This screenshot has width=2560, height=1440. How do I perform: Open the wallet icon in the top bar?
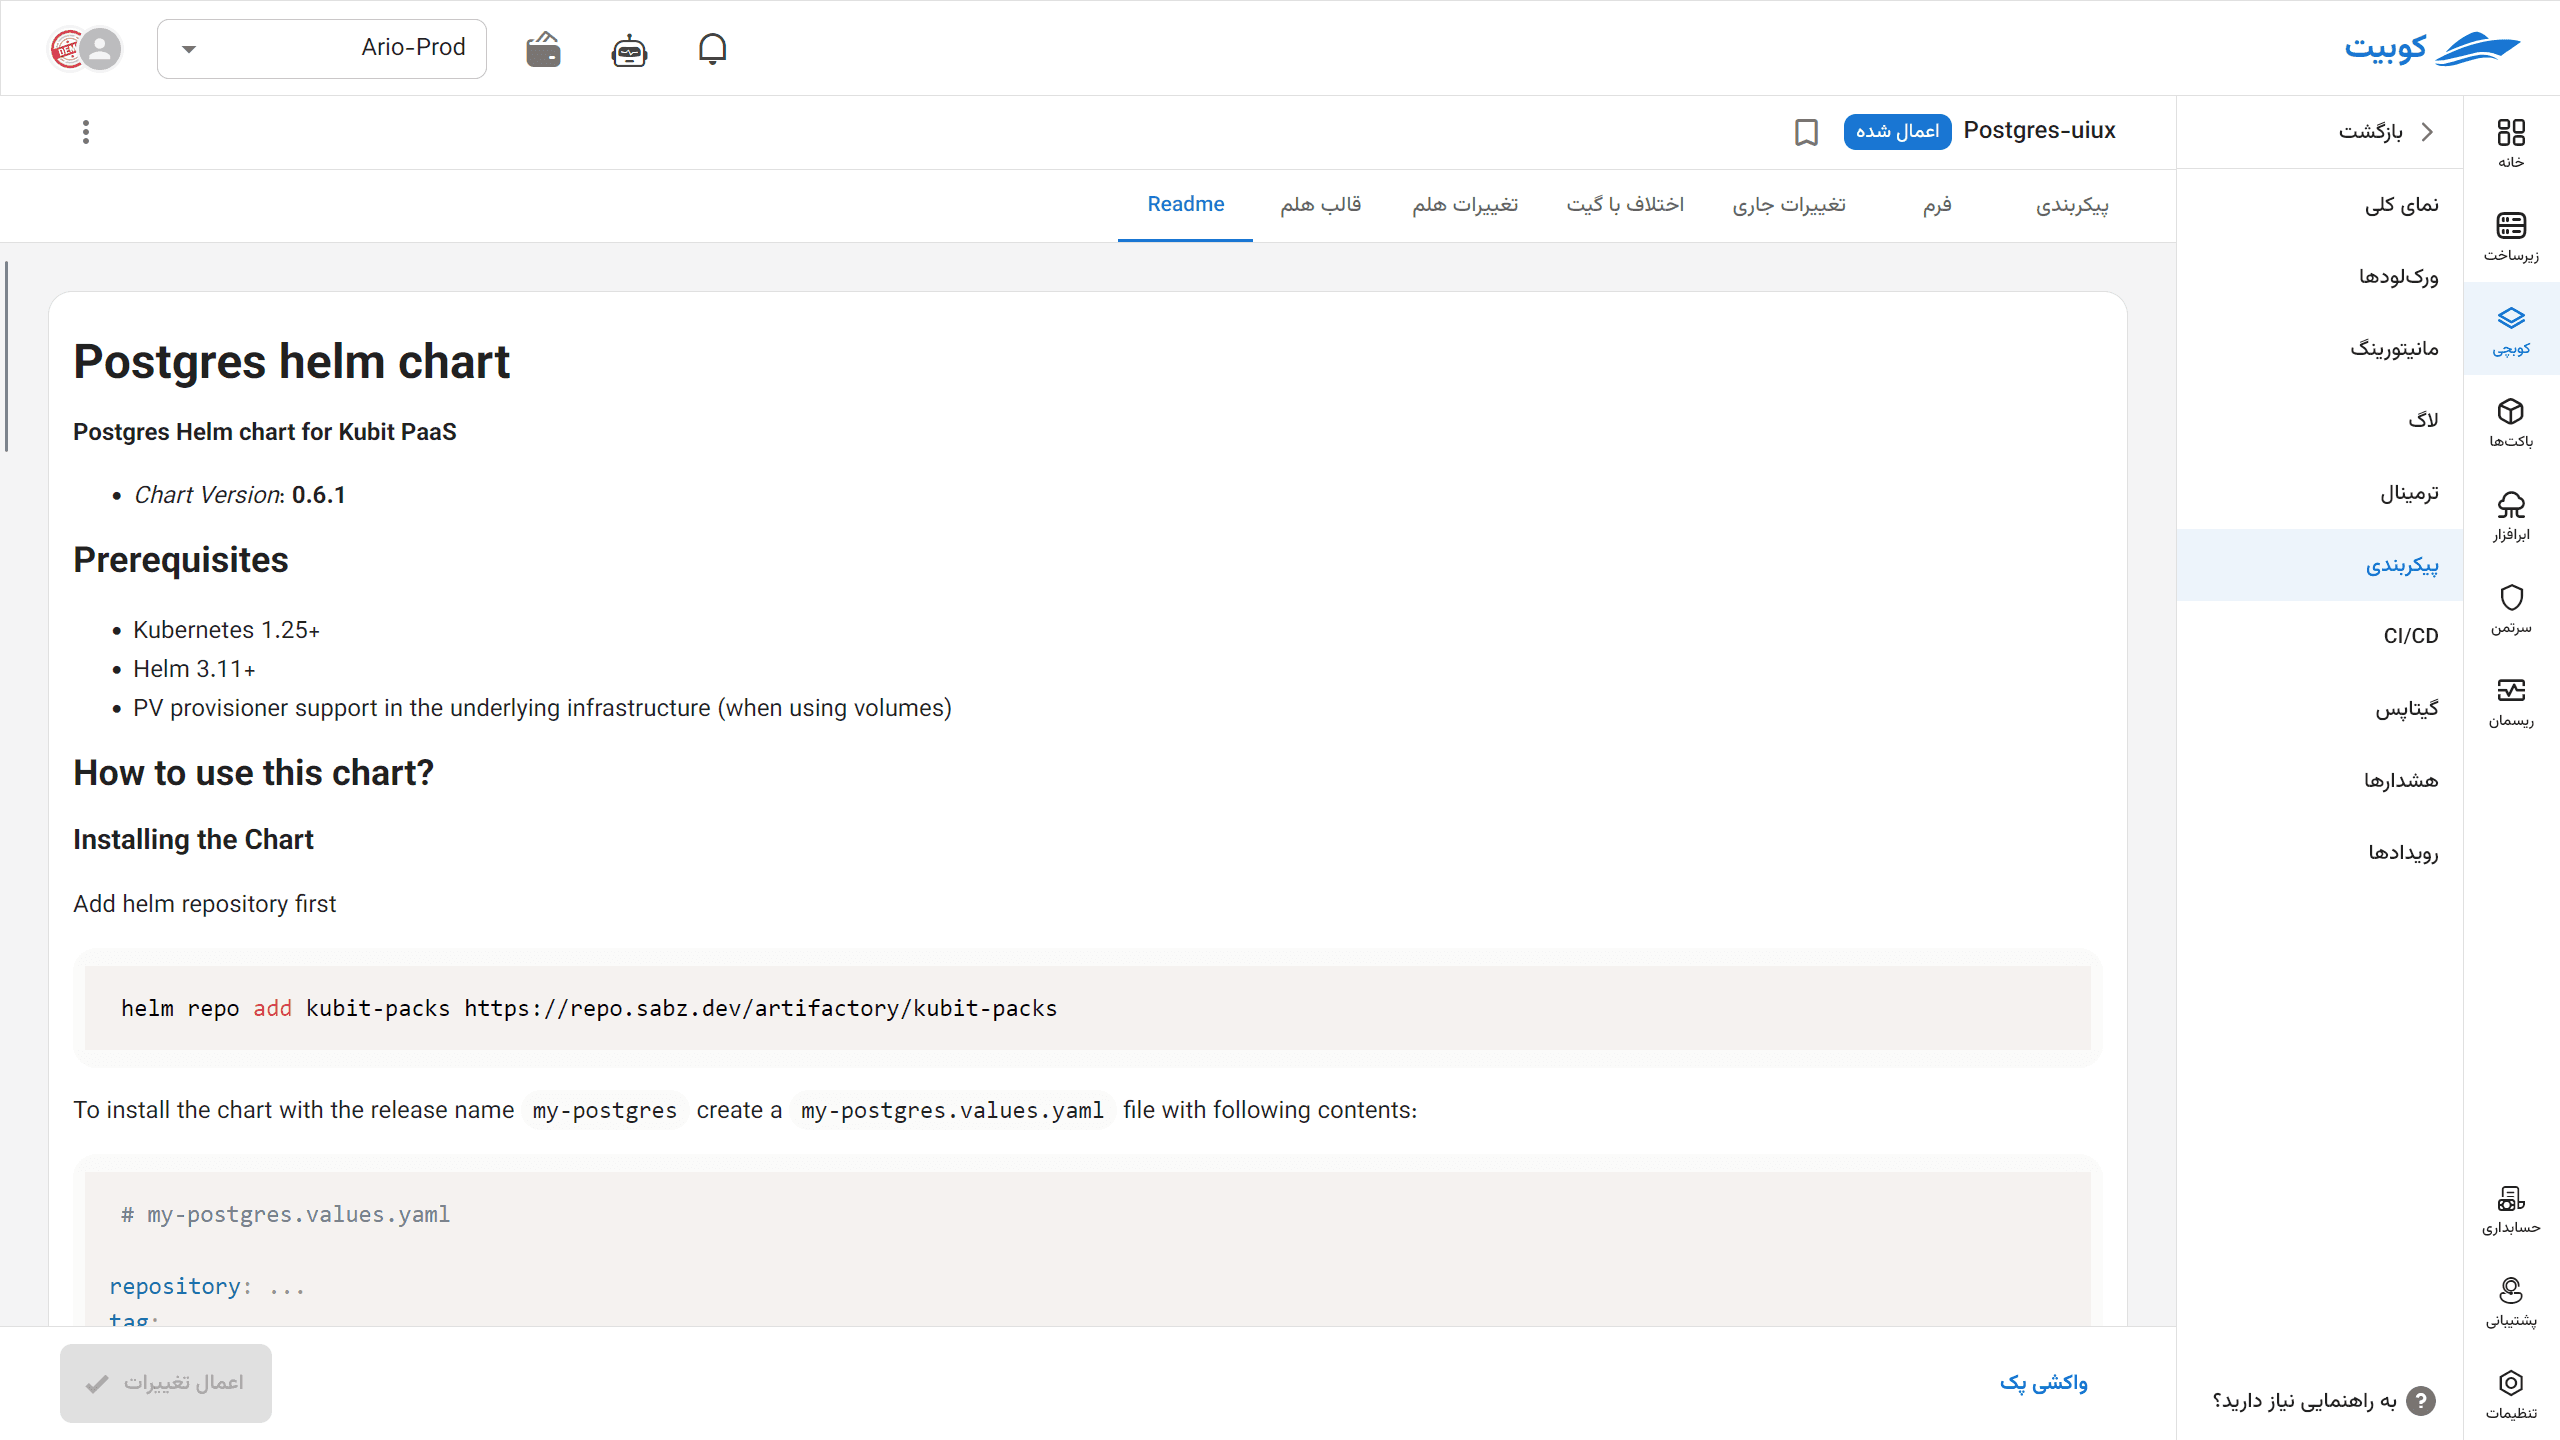(x=543, y=48)
